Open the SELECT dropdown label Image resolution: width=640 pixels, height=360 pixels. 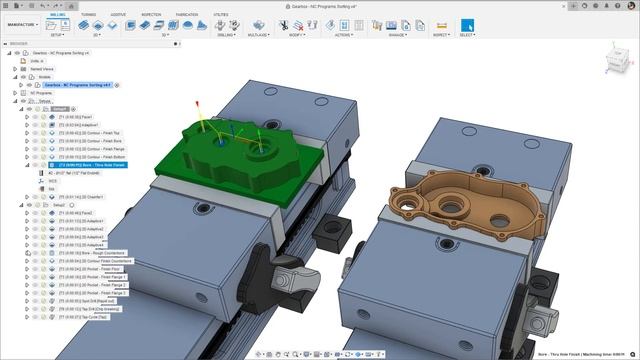pos(467,35)
